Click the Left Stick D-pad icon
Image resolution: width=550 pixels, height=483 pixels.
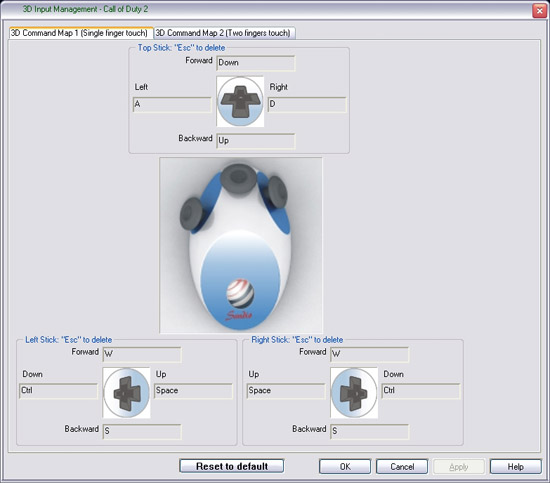click(127, 393)
